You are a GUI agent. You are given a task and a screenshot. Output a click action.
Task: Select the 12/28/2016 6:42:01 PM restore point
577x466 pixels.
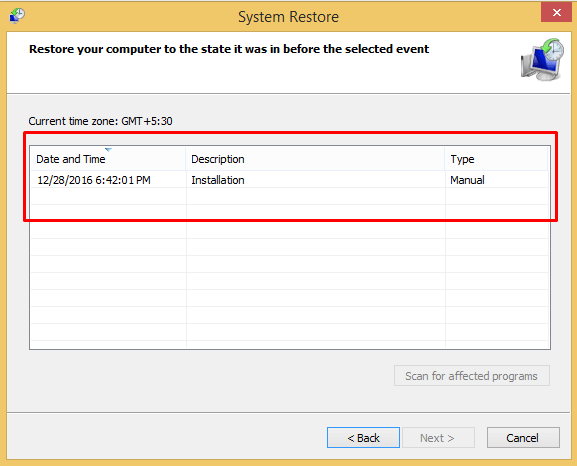tap(289, 180)
